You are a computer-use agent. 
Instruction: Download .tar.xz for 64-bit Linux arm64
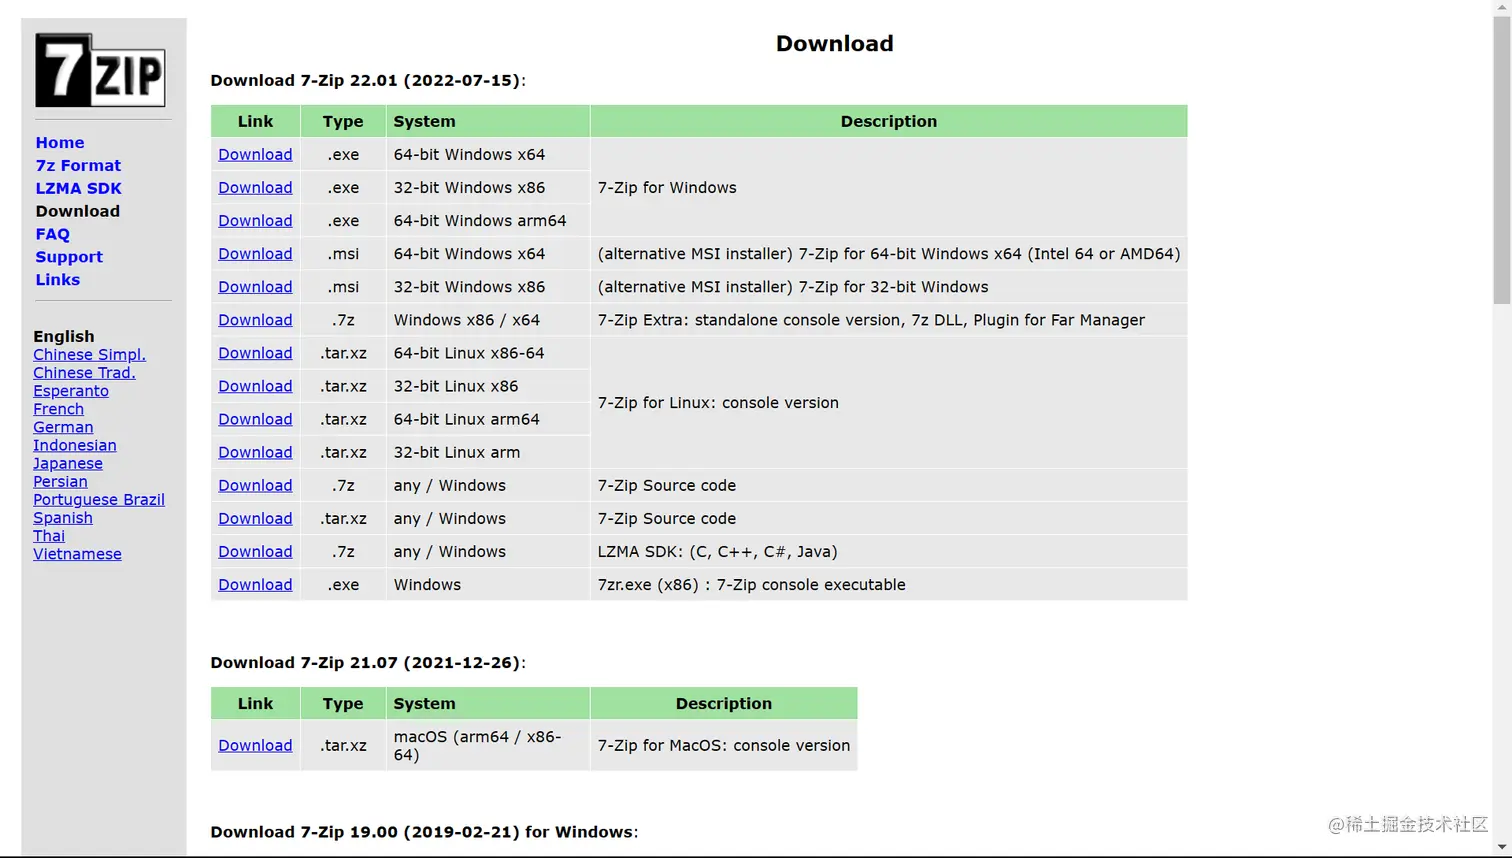(x=255, y=419)
